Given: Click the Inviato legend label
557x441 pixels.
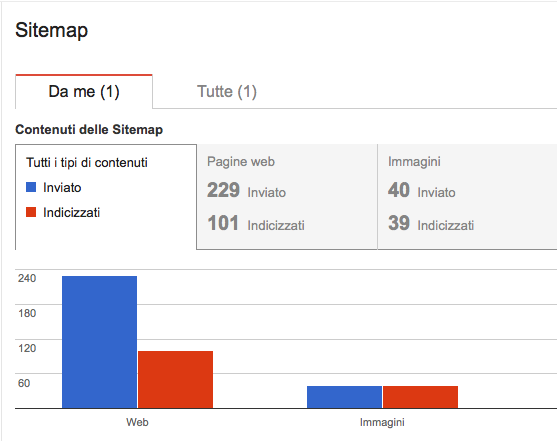Looking at the screenshot, I should coord(62,187).
